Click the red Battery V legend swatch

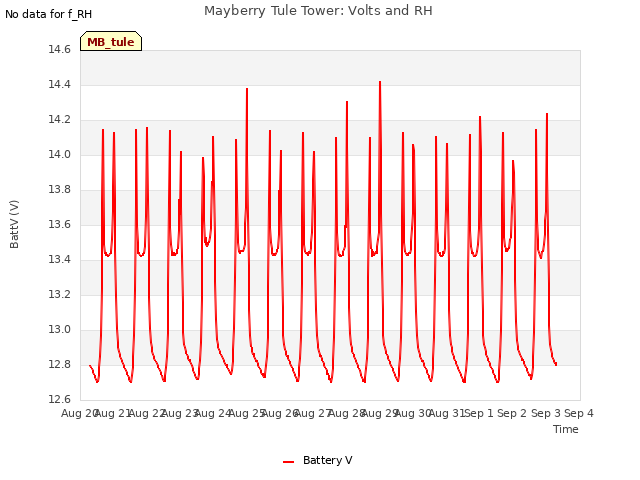[x=289, y=462]
